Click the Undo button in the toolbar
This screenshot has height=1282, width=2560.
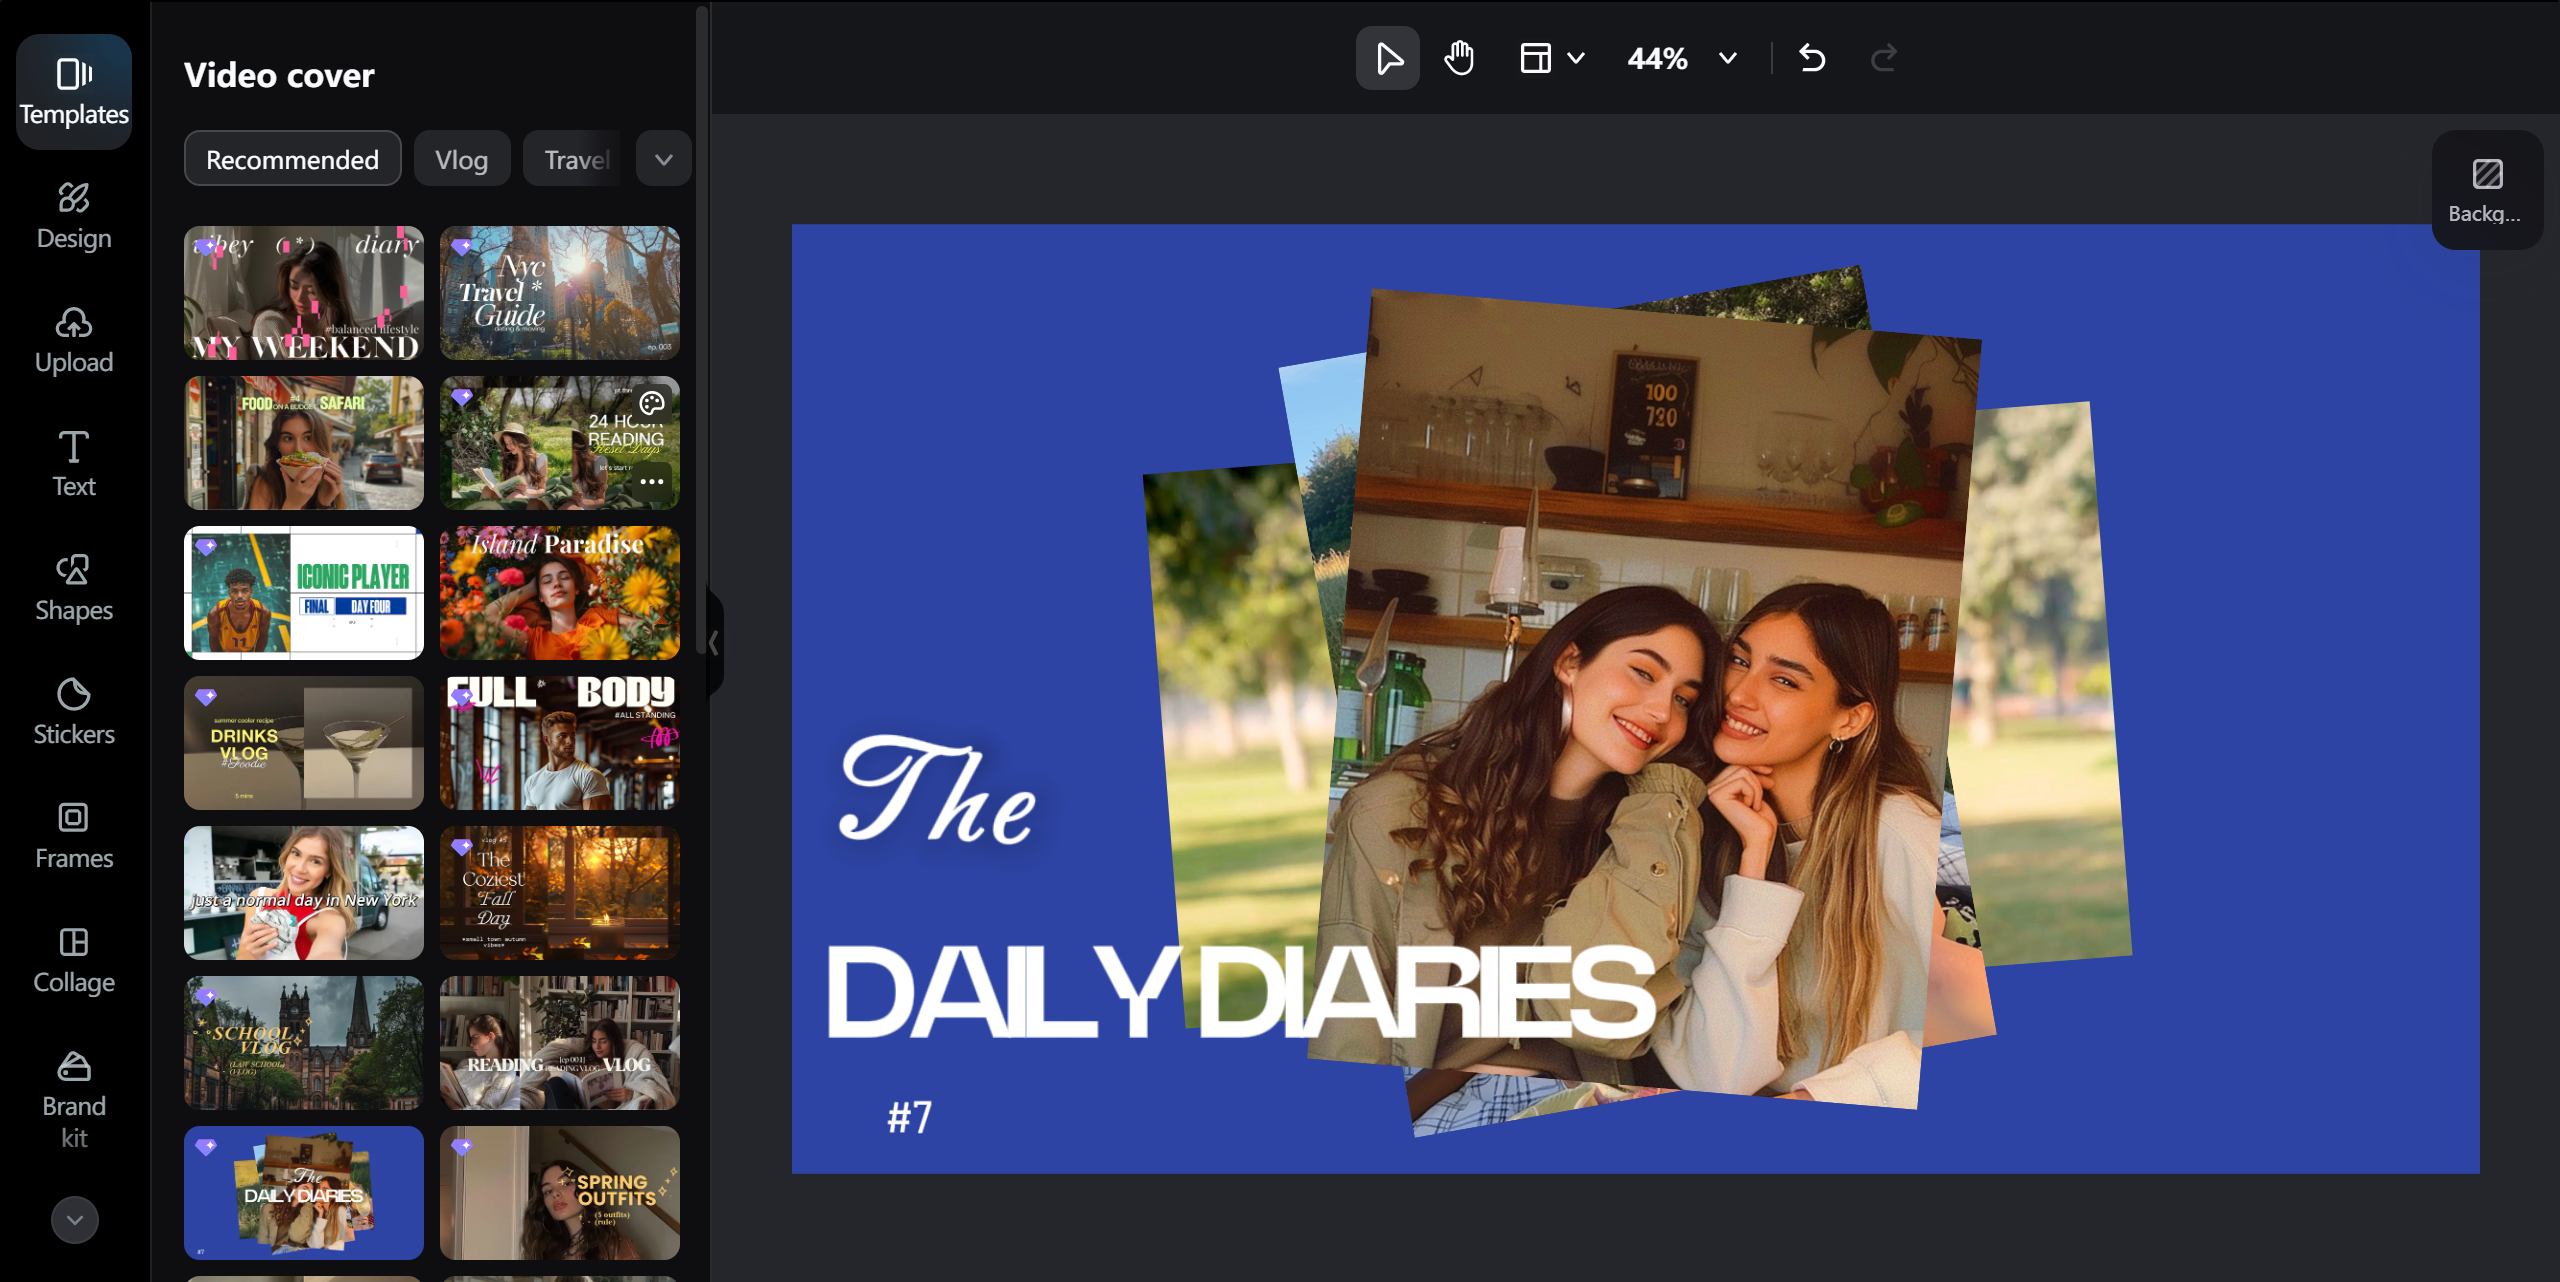[1812, 58]
